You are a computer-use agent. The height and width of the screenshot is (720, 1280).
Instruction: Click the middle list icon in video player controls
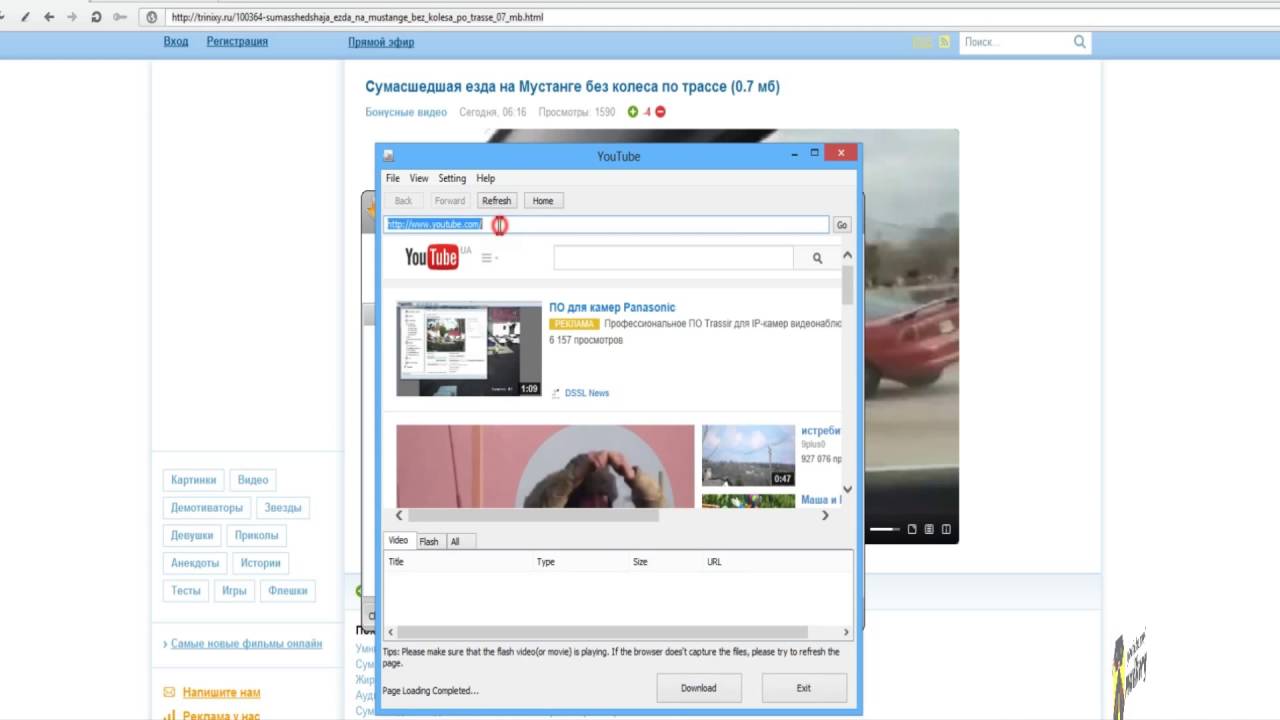click(x=929, y=529)
